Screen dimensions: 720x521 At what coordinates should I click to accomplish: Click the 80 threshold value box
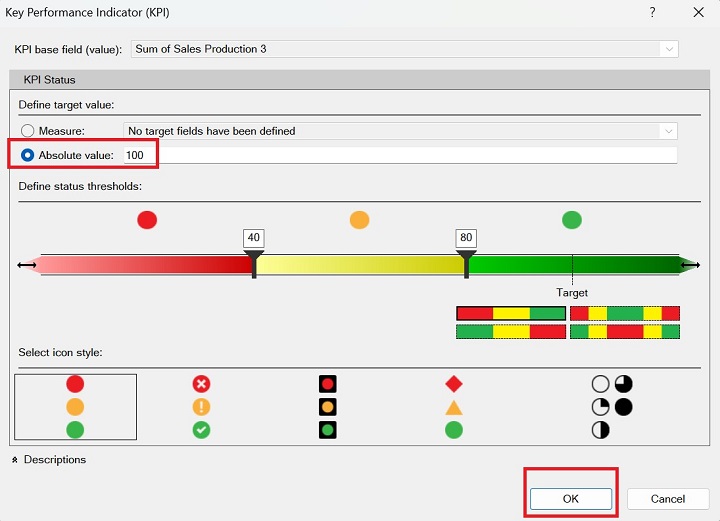(x=466, y=238)
